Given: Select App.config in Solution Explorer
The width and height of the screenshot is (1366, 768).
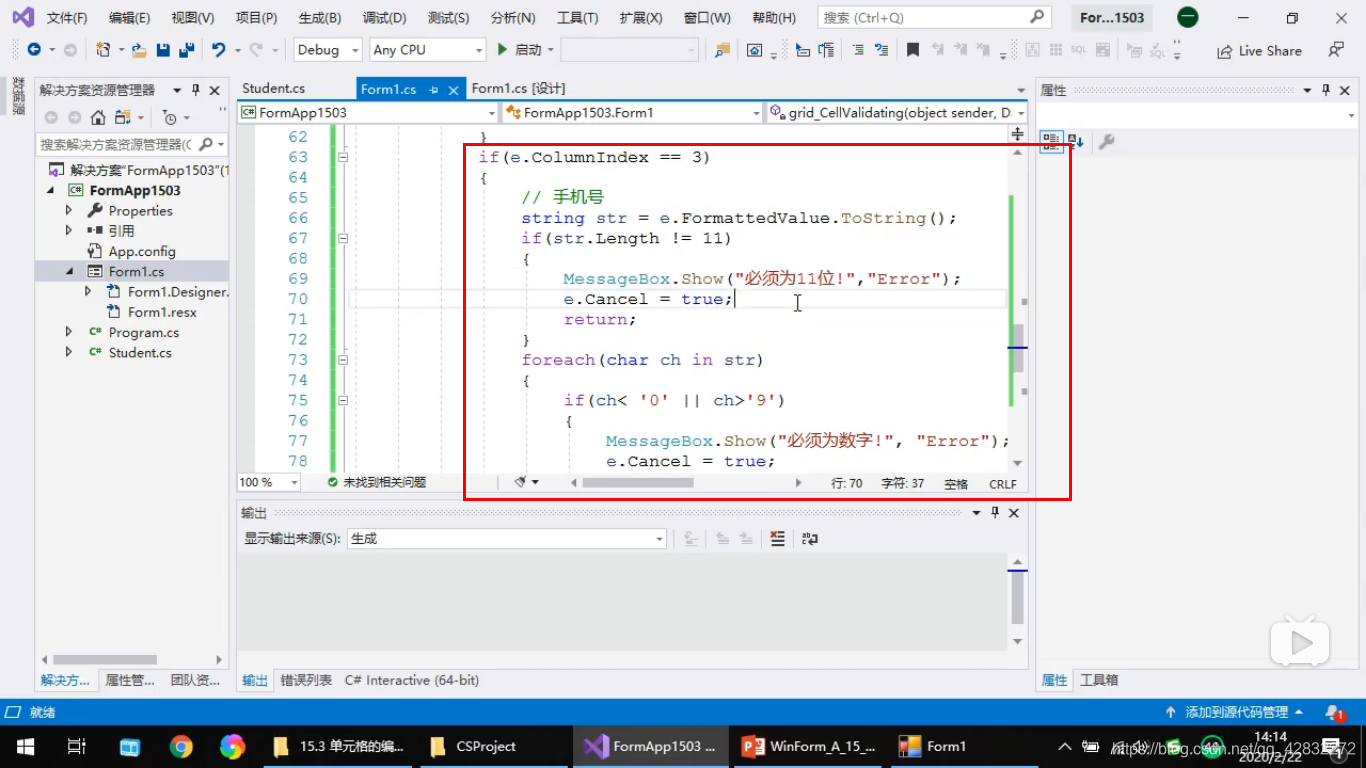Looking at the screenshot, I should (142, 251).
